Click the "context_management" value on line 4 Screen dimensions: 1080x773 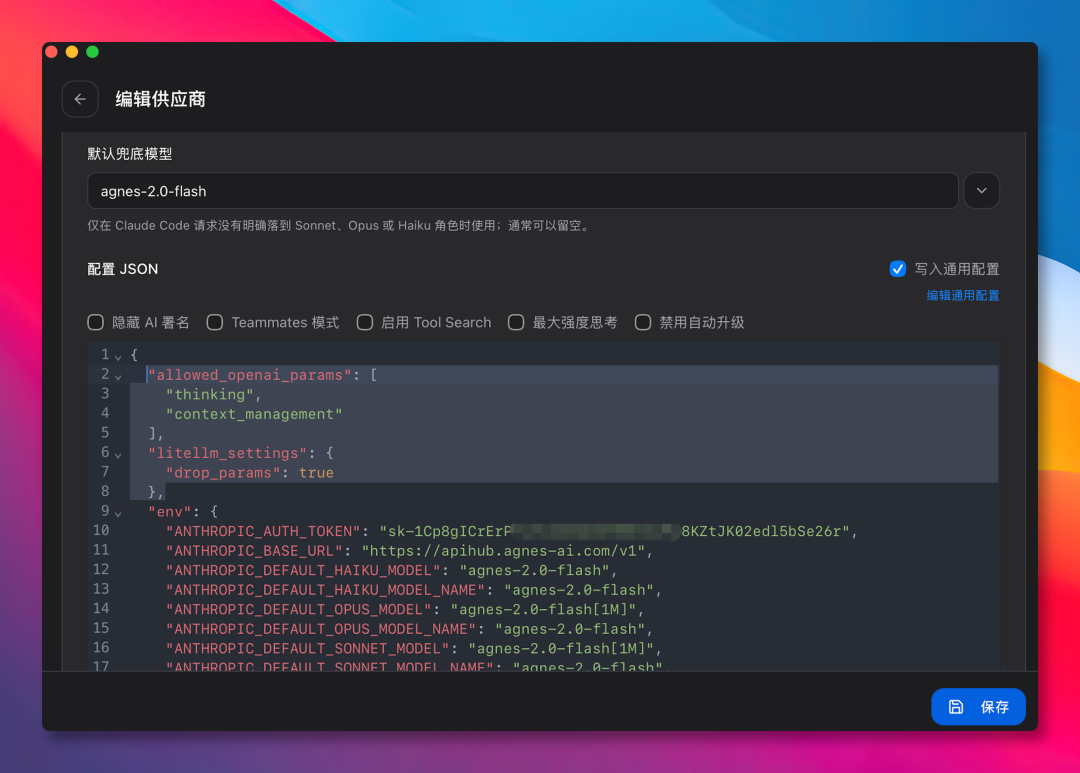[x=253, y=414]
